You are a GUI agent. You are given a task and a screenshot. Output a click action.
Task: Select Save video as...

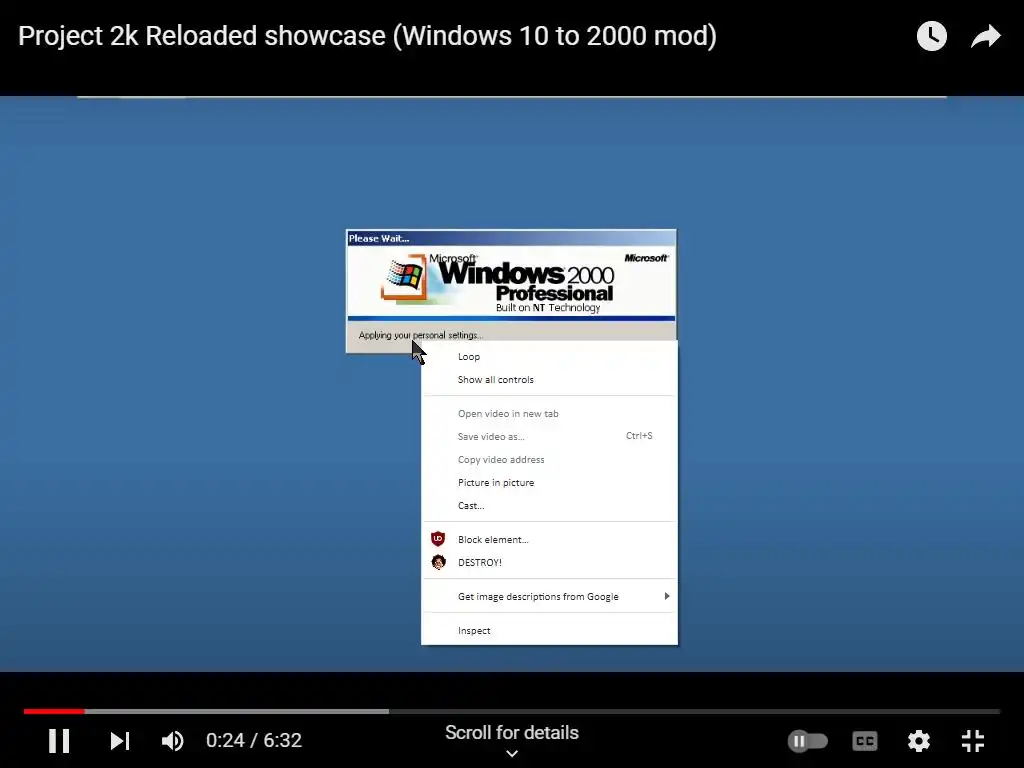[549, 436]
